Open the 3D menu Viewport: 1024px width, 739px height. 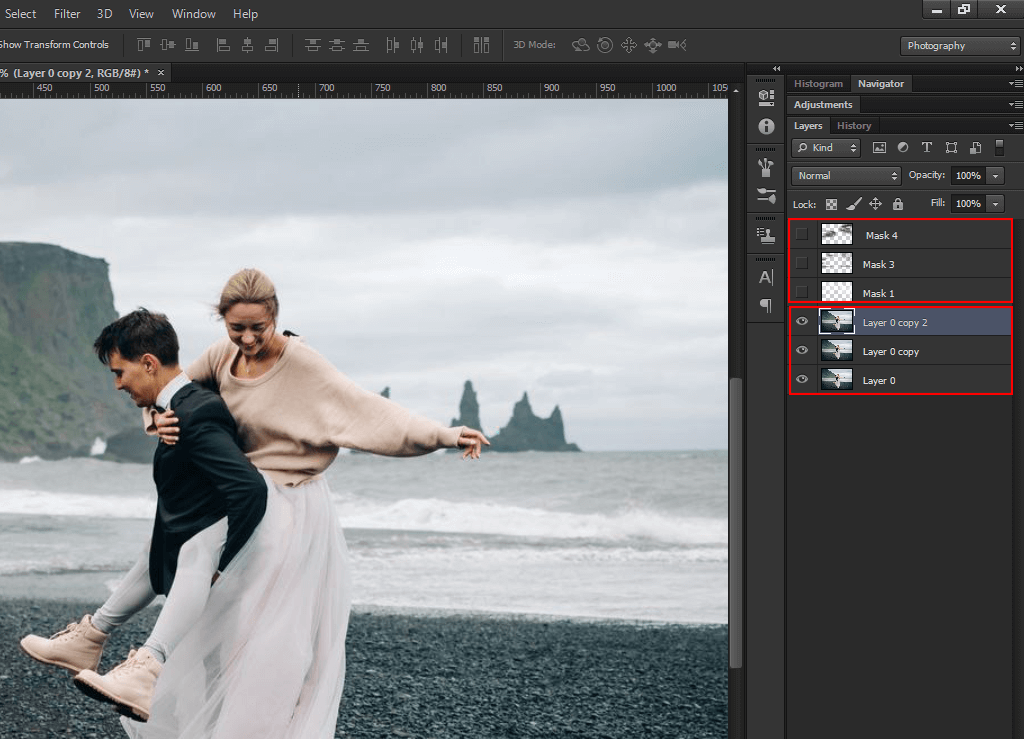click(104, 14)
